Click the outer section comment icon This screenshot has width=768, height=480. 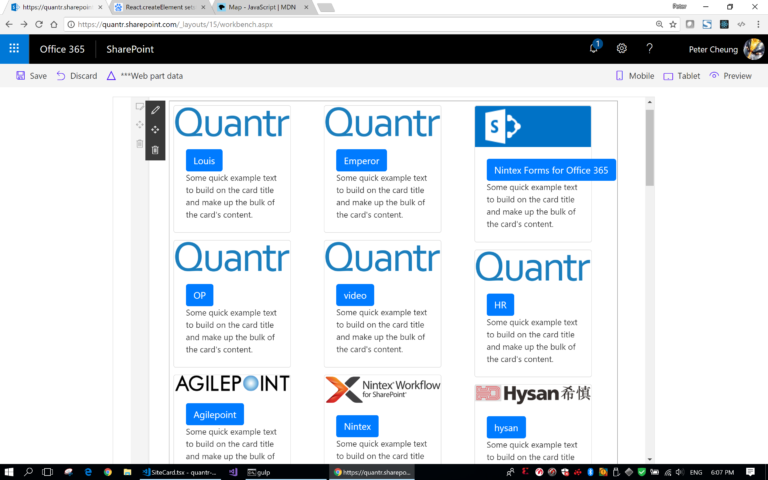[140, 106]
